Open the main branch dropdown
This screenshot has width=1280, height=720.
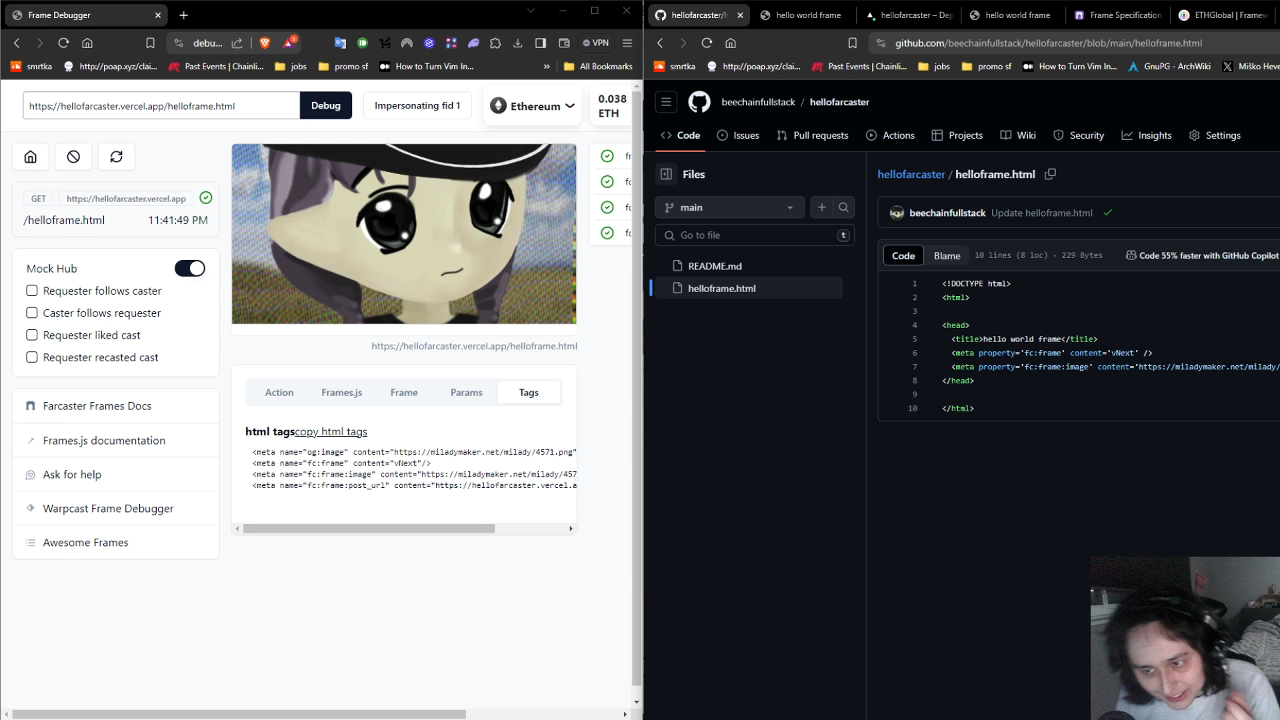(730, 207)
